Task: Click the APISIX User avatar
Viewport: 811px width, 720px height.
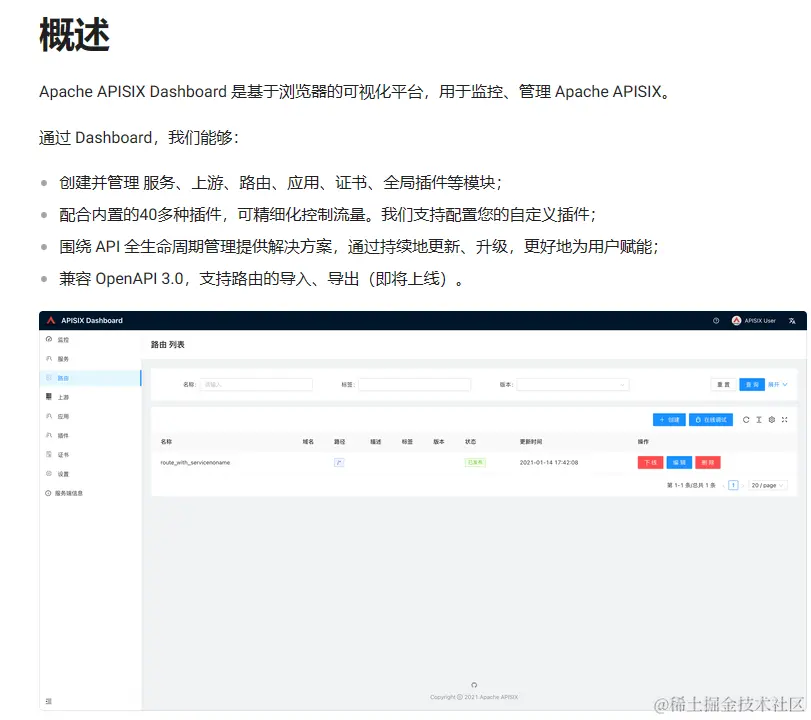Action: click(737, 321)
